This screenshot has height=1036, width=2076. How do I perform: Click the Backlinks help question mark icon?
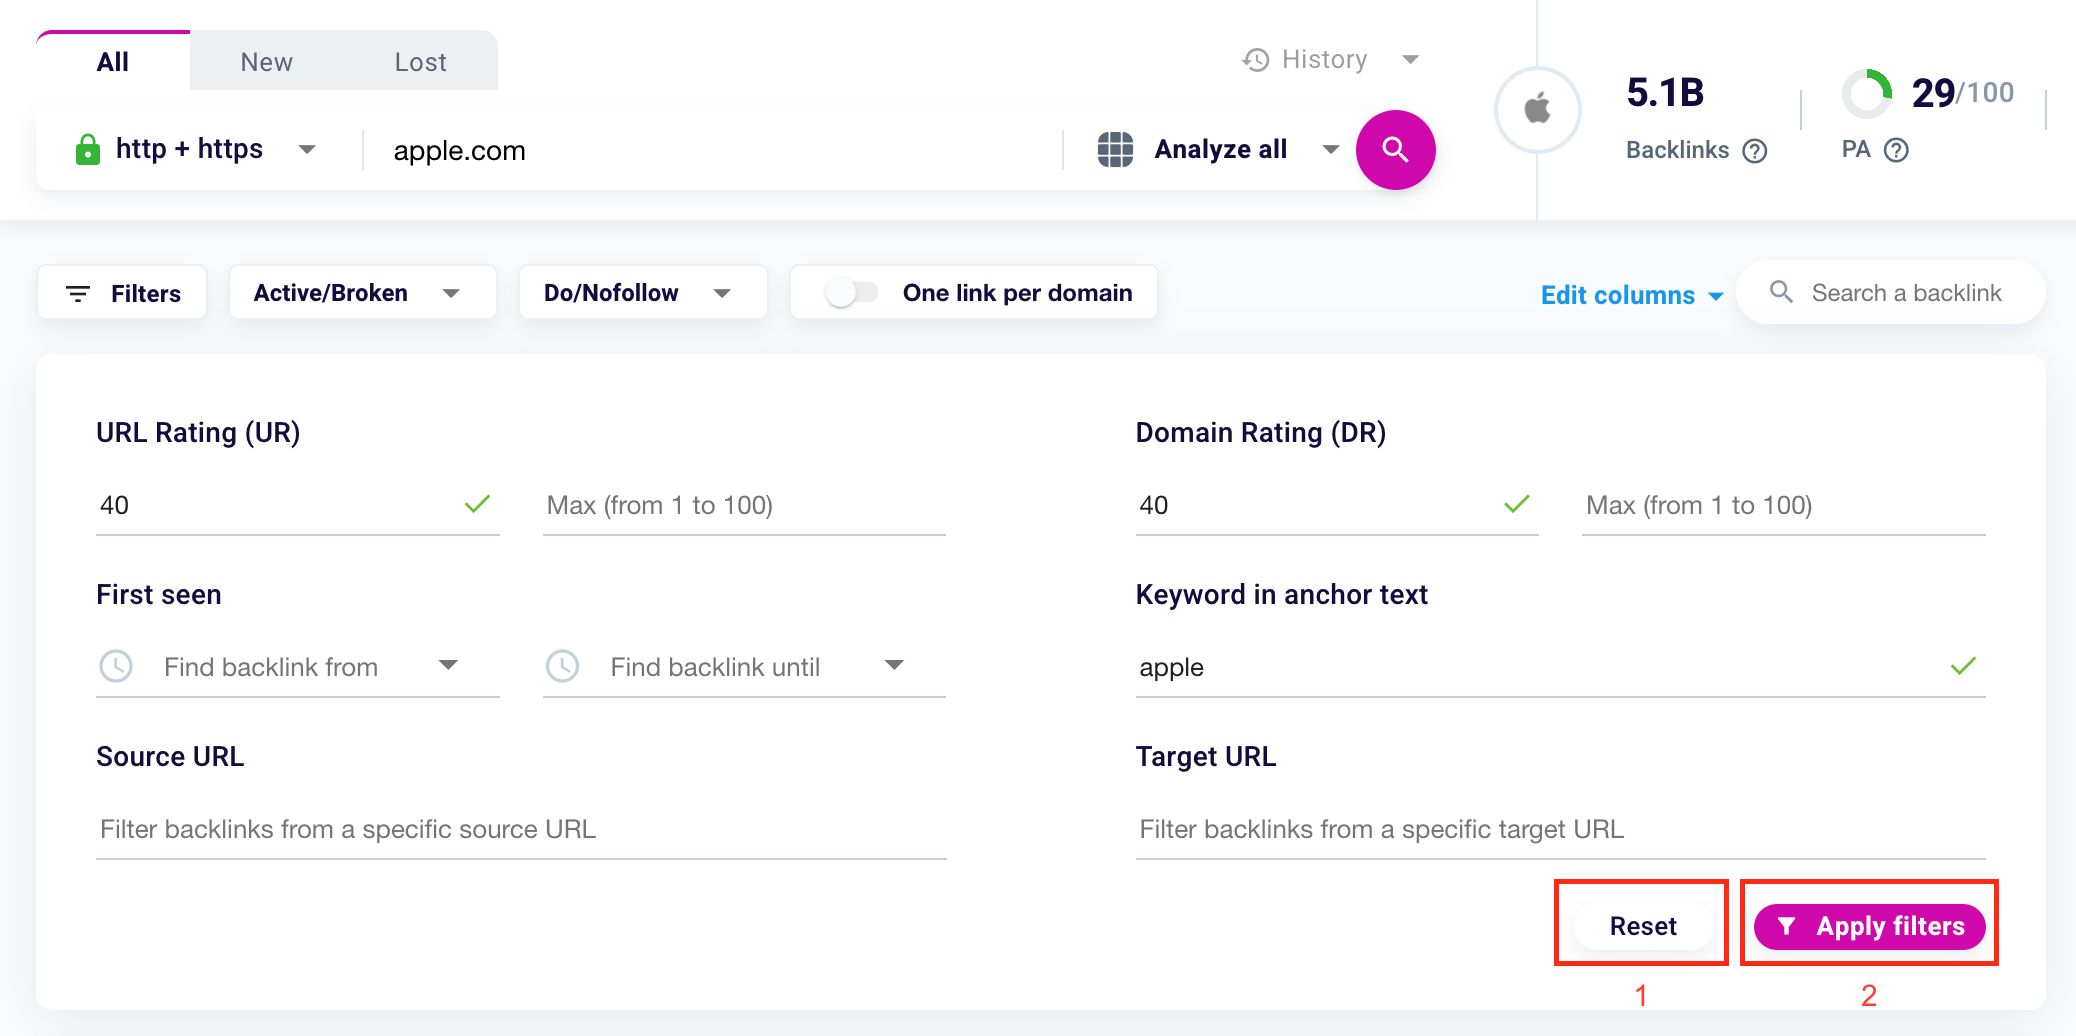(x=1754, y=151)
